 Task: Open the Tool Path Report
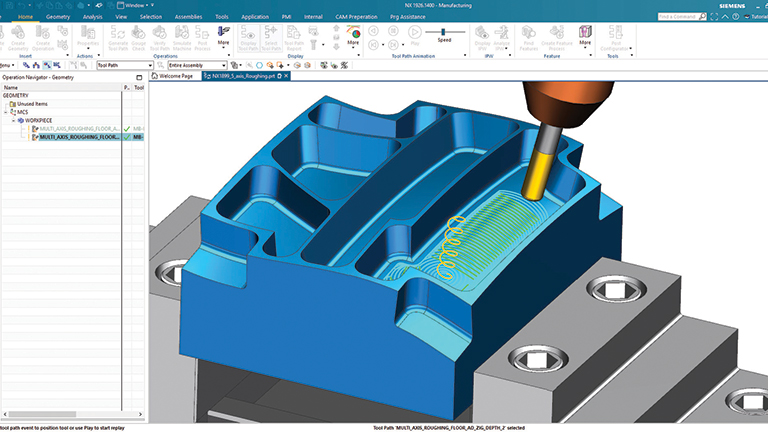point(294,38)
